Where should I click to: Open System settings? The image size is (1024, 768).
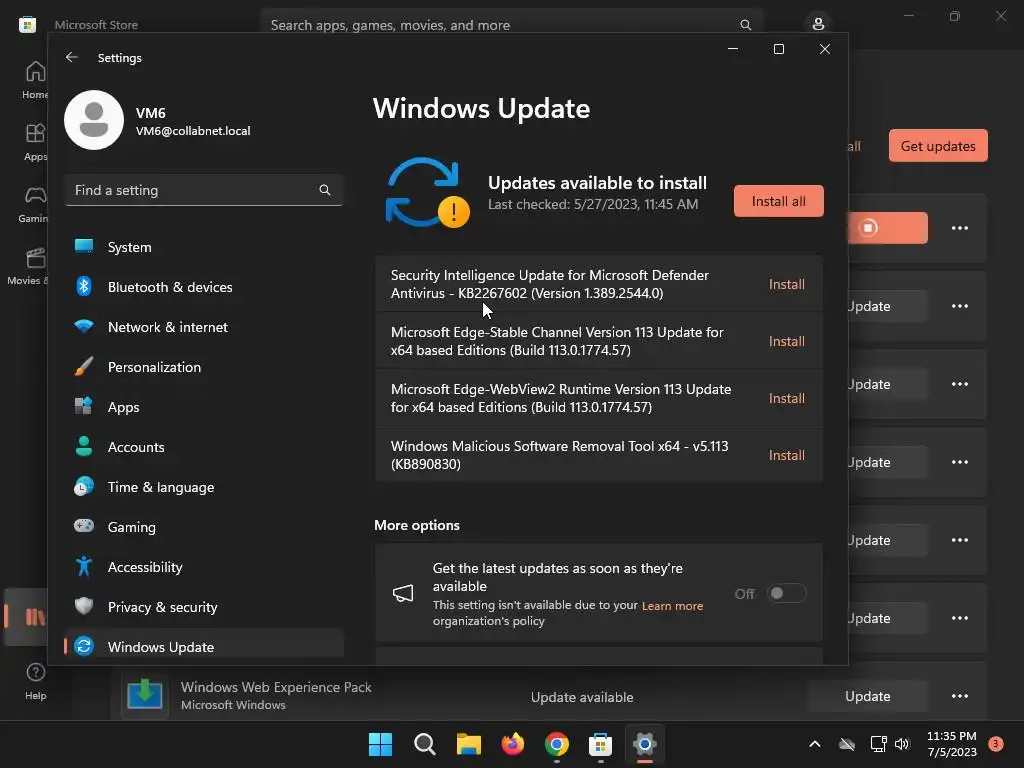(x=204, y=248)
